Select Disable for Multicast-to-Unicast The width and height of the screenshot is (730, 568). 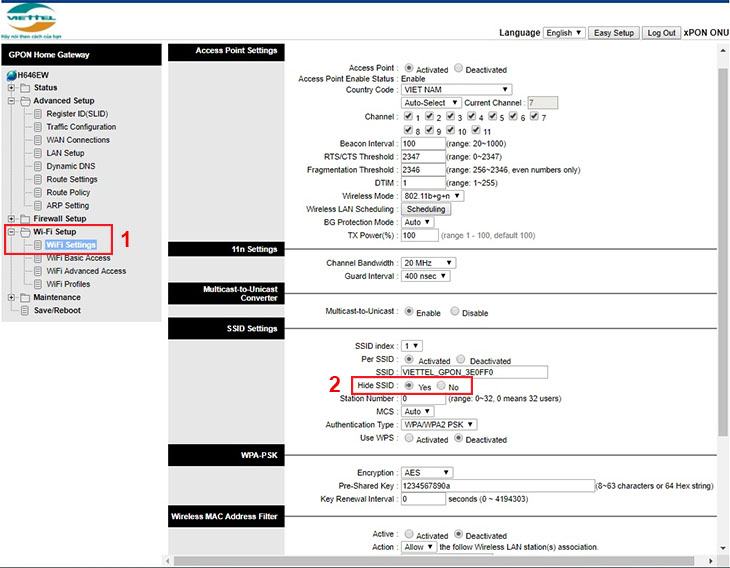click(x=454, y=311)
